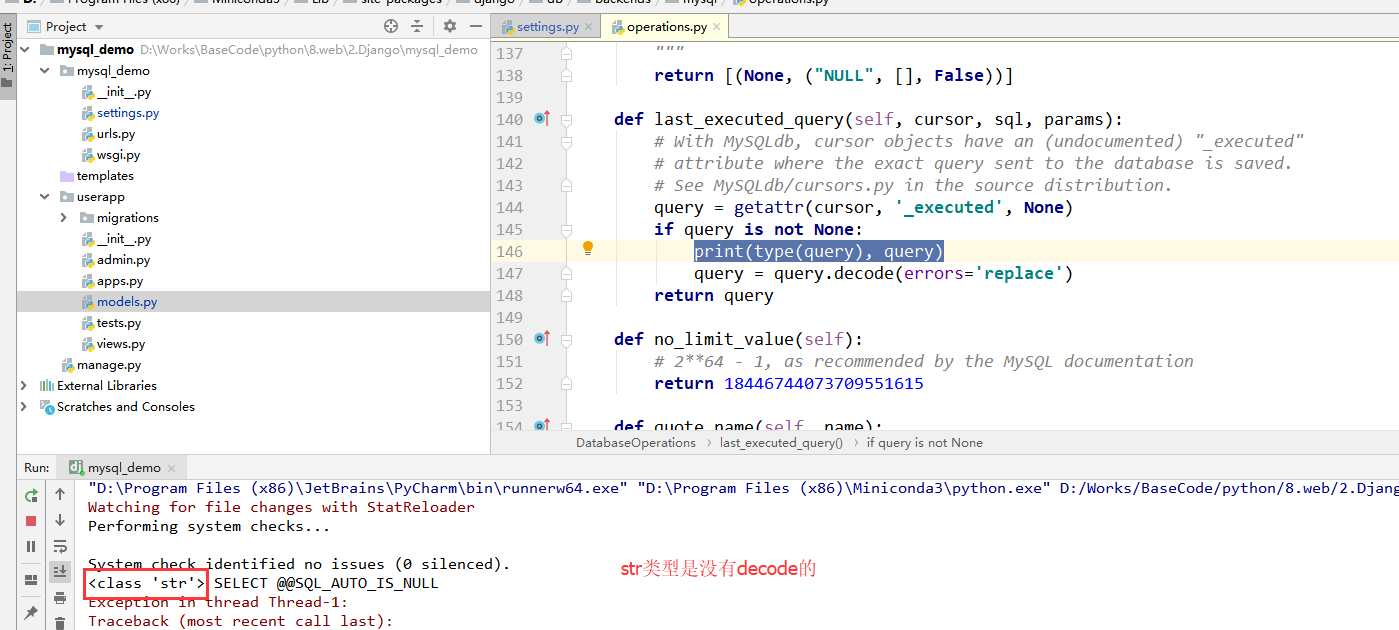Close the settings.py tab
The image size is (1399, 630).
[589, 28]
